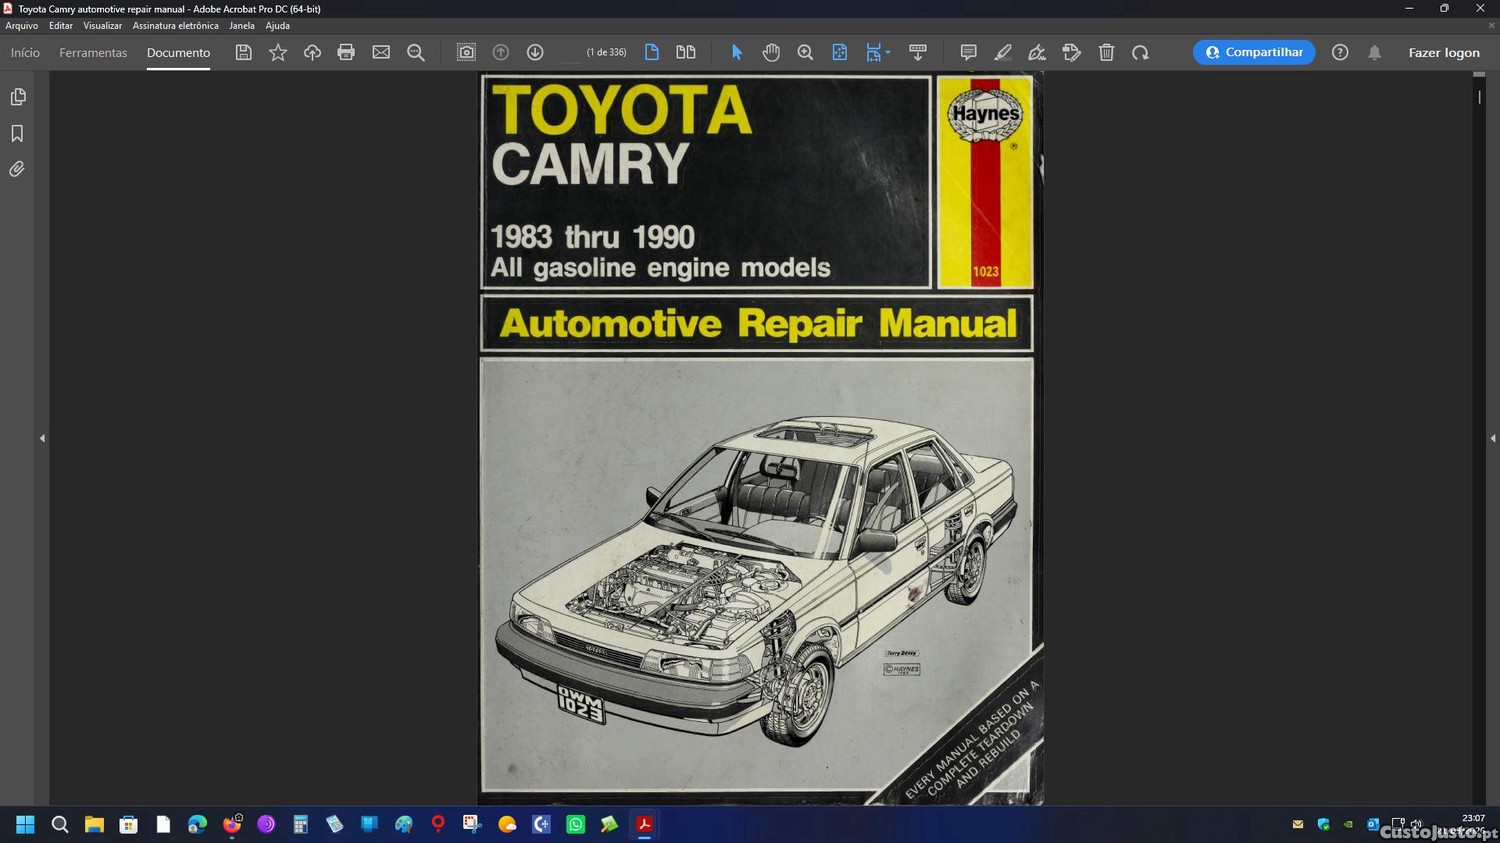
Task: Rotate the page view icon
Action: pos(1140,52)
